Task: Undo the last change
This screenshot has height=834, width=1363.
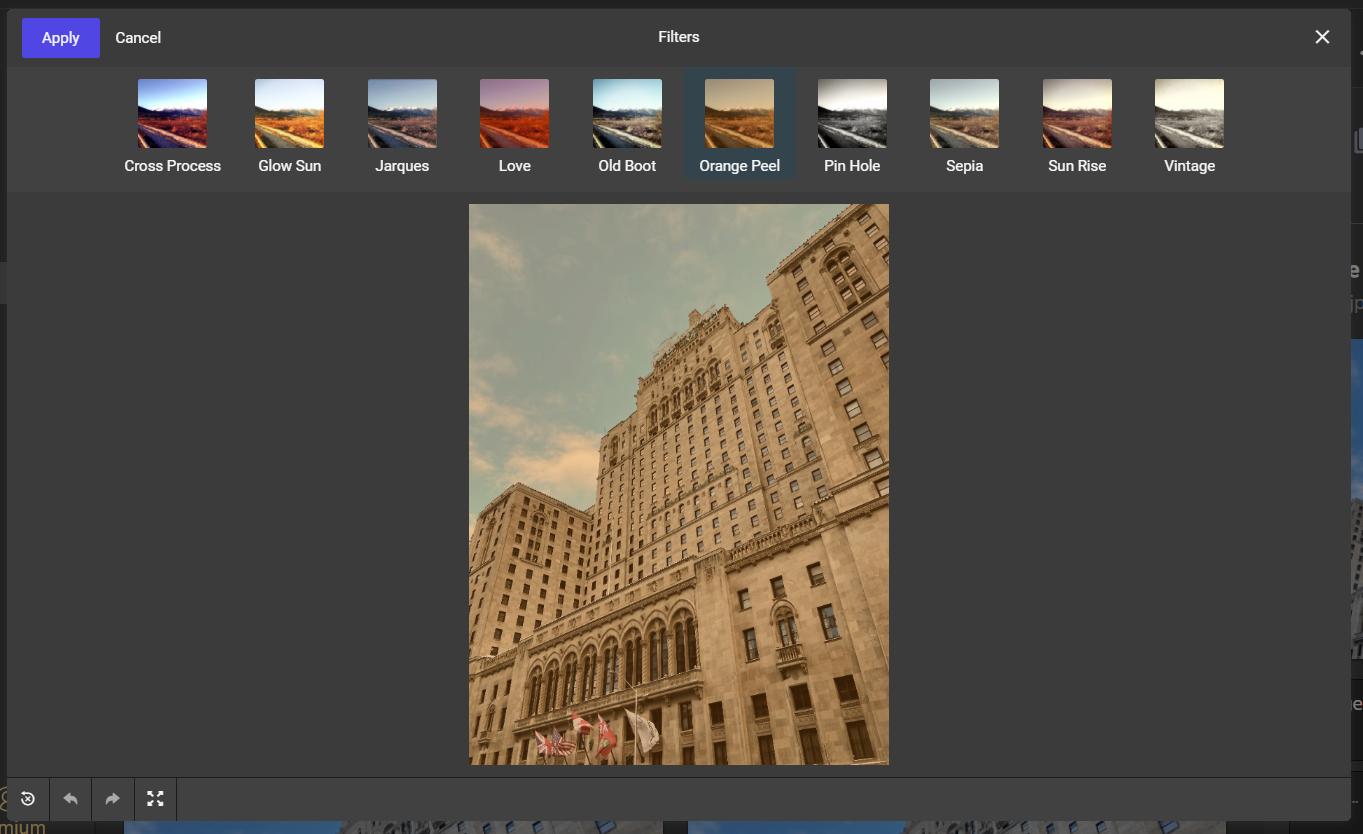Action: pyautogui.click(x=70, y=799)
